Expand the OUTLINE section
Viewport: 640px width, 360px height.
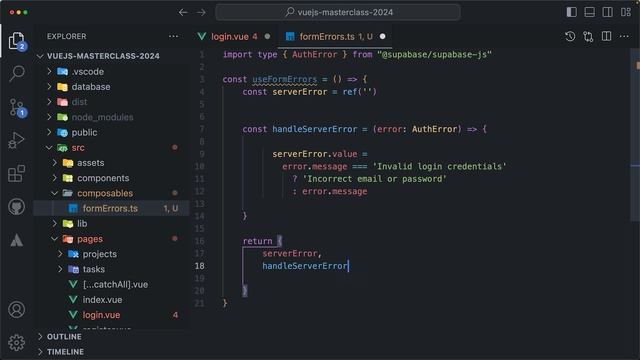pyautogui.click(x=64, y=337)
